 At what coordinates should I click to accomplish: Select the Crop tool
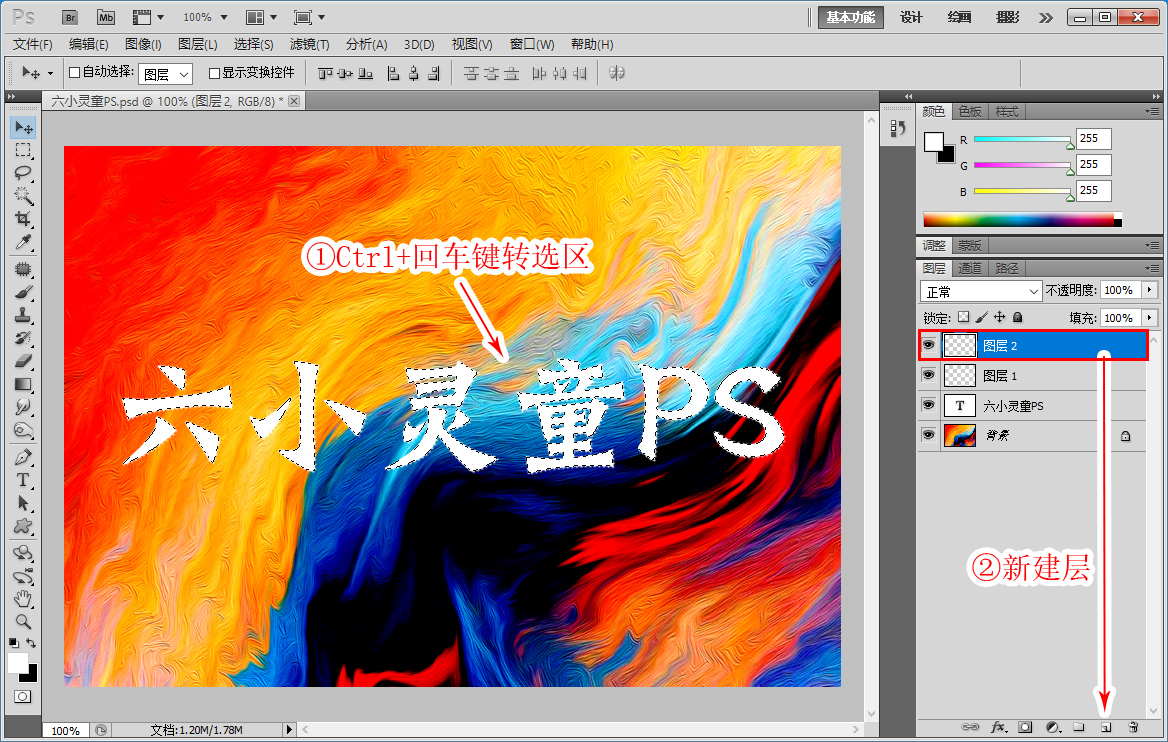pyautogui.click(x=23, y=219)
